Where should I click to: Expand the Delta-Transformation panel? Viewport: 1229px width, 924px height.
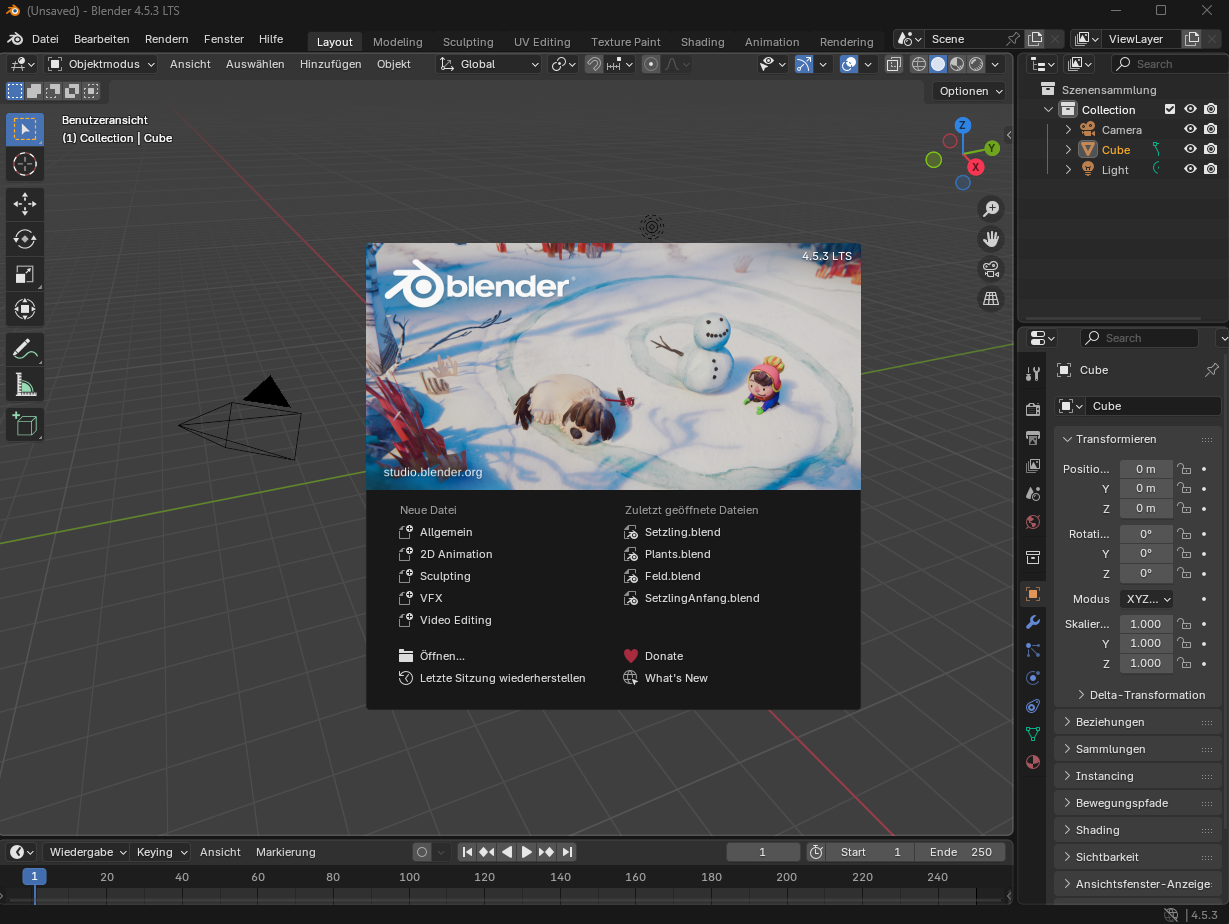[1138, 694]
